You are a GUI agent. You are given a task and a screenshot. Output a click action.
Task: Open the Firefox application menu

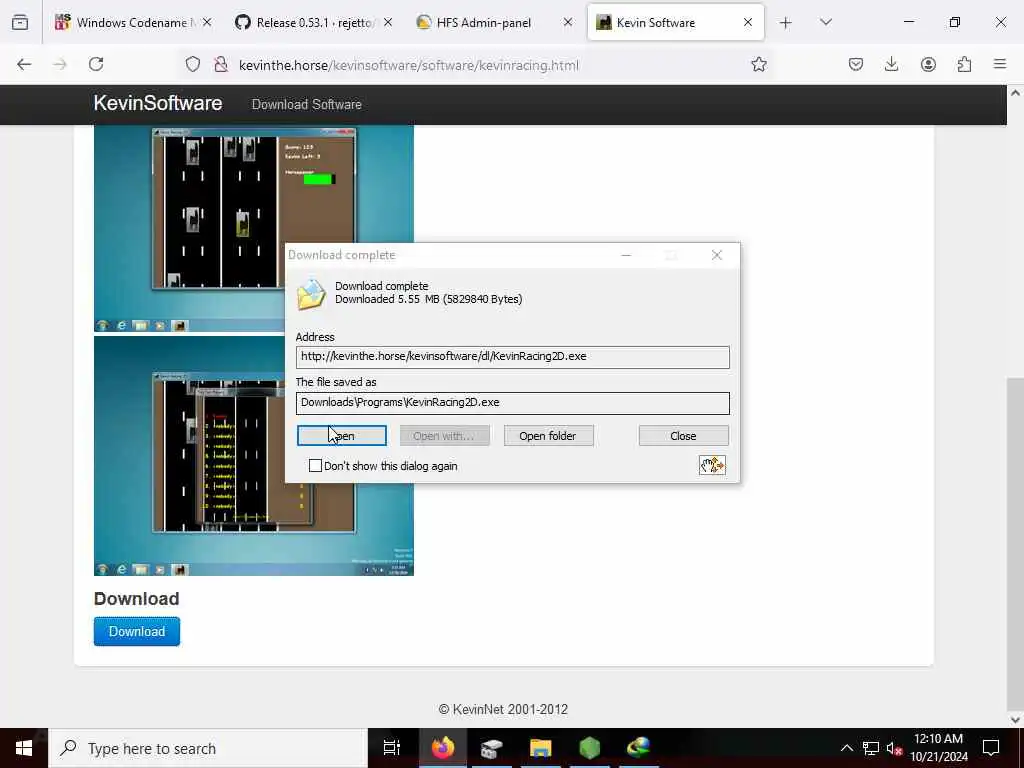pyautogui.click(x=1000, y=64)
